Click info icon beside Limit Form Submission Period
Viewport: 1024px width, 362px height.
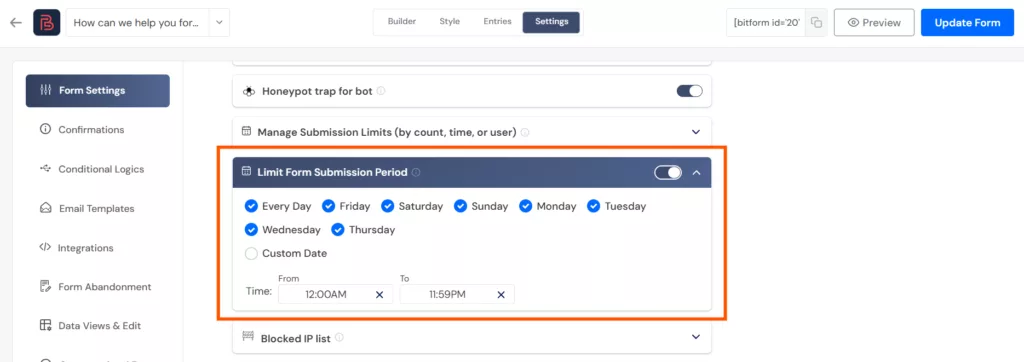point(416,173)
